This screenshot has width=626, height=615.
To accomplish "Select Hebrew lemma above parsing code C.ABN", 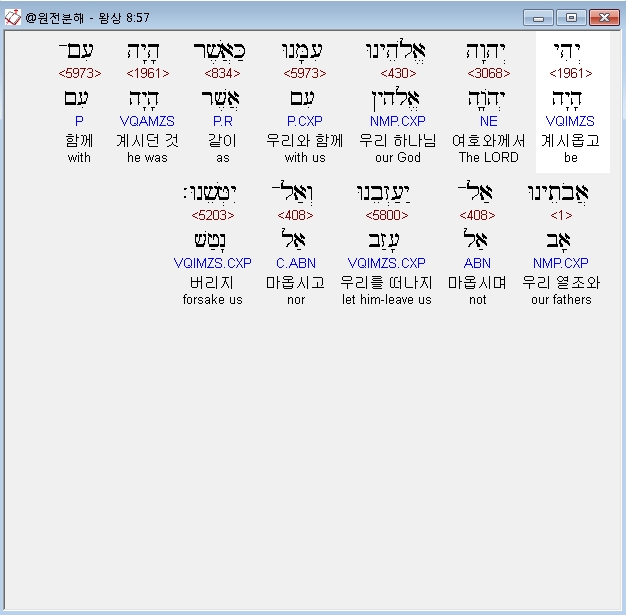I will pyautogui.click(x=293, y=240).
